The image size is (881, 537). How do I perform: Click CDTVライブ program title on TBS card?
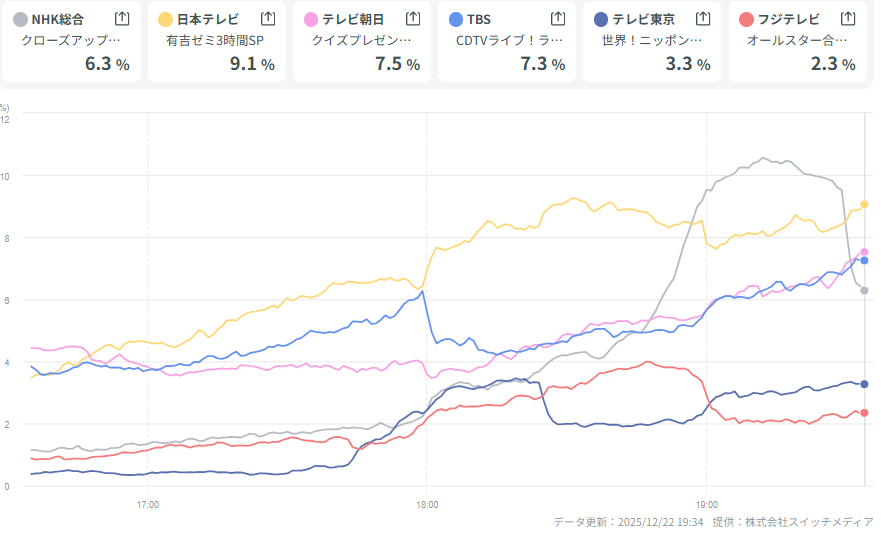[509, 41]
